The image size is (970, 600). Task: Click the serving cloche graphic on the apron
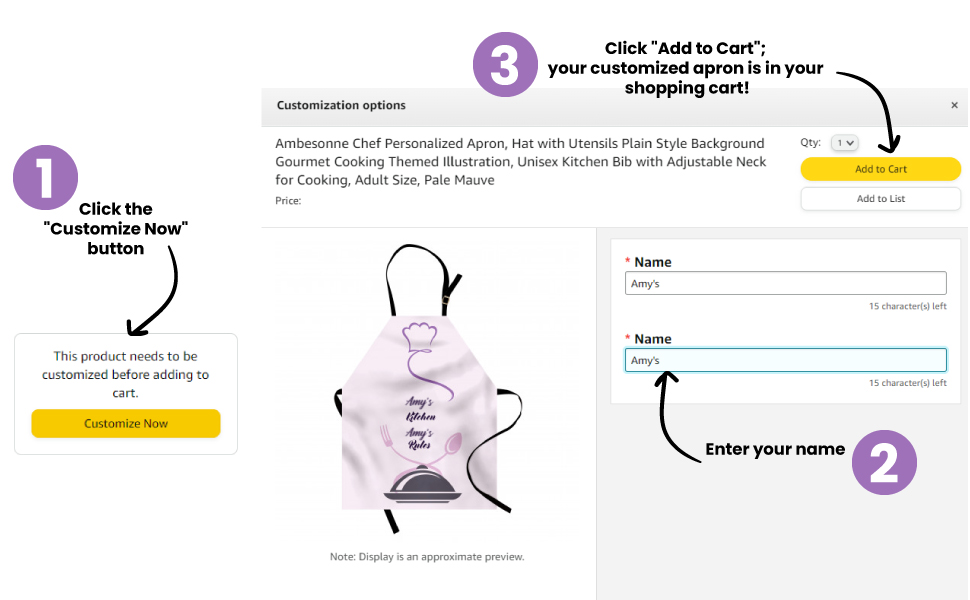(x=425, y=488)
